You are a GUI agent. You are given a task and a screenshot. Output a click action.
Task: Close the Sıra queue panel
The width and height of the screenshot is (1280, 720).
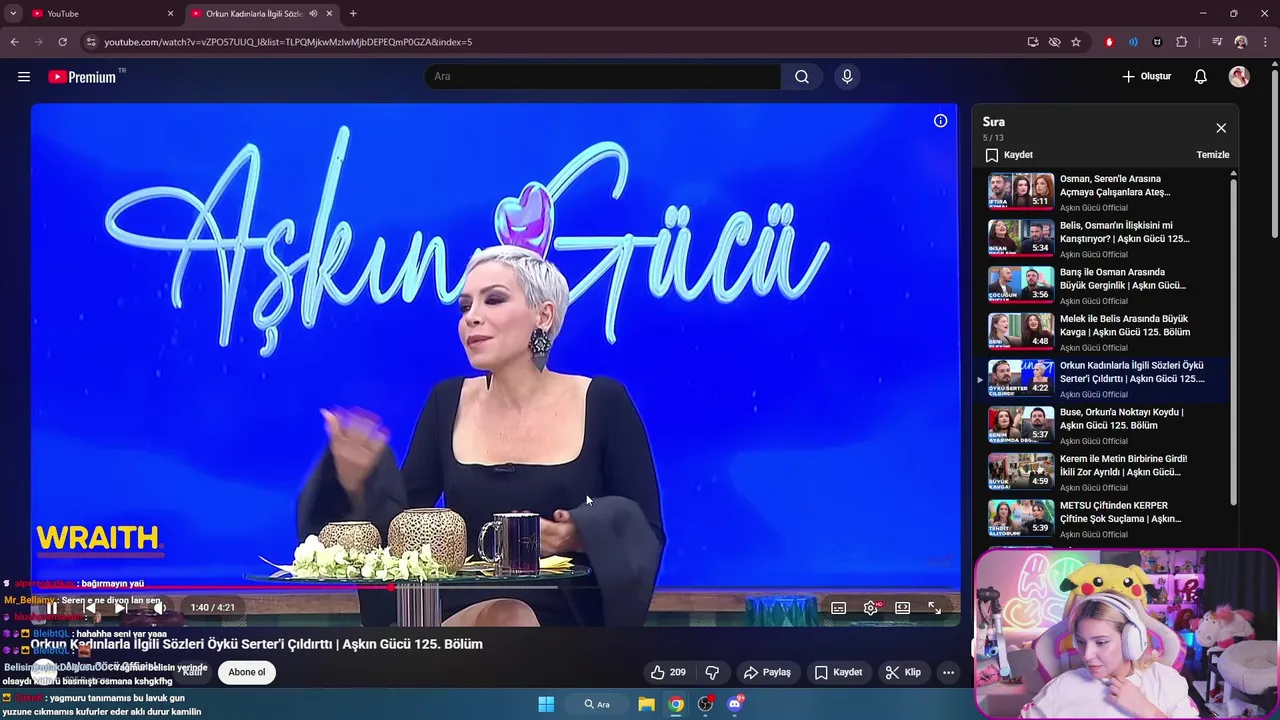tap(1221, 128)
